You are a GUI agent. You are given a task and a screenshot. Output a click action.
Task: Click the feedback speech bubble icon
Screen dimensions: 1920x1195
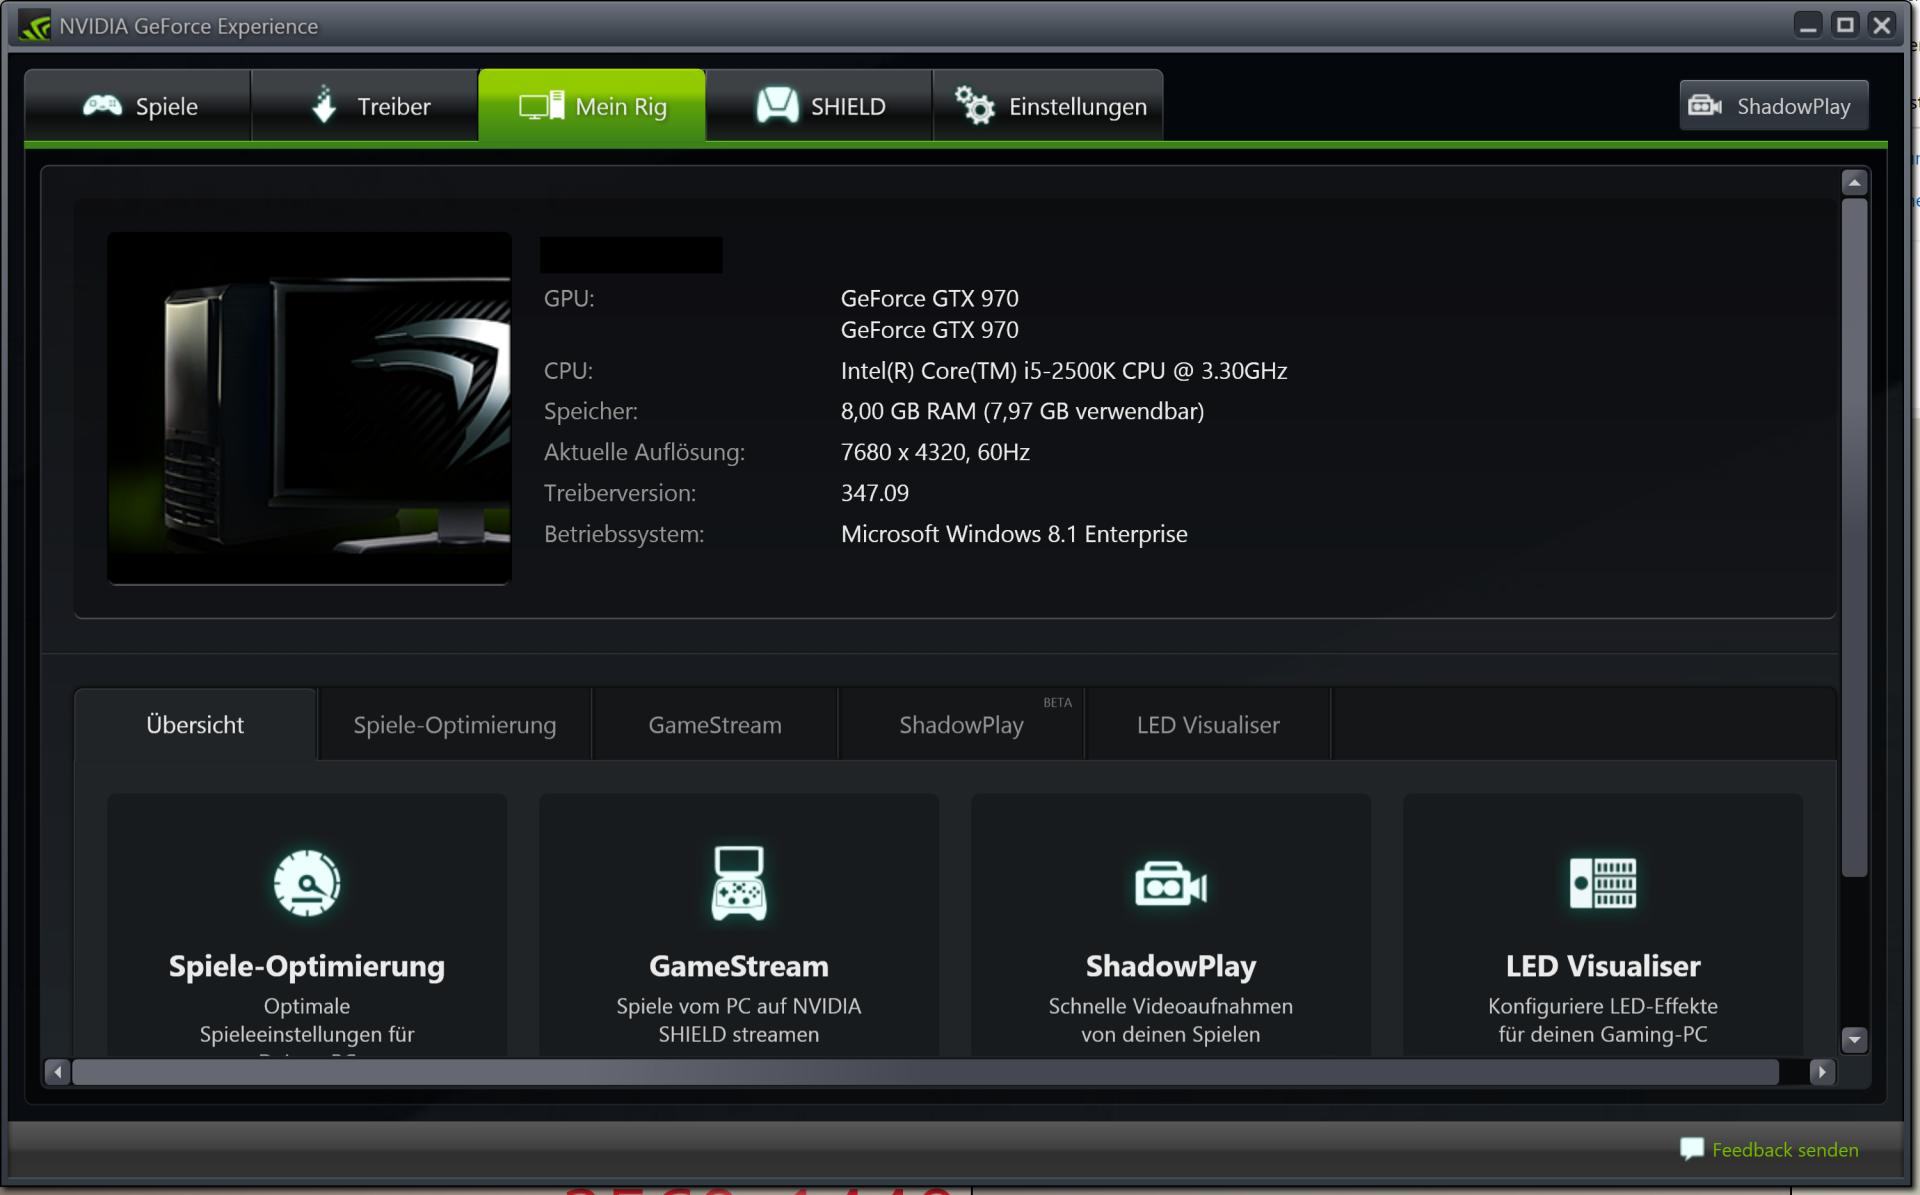(1692, 1149)
